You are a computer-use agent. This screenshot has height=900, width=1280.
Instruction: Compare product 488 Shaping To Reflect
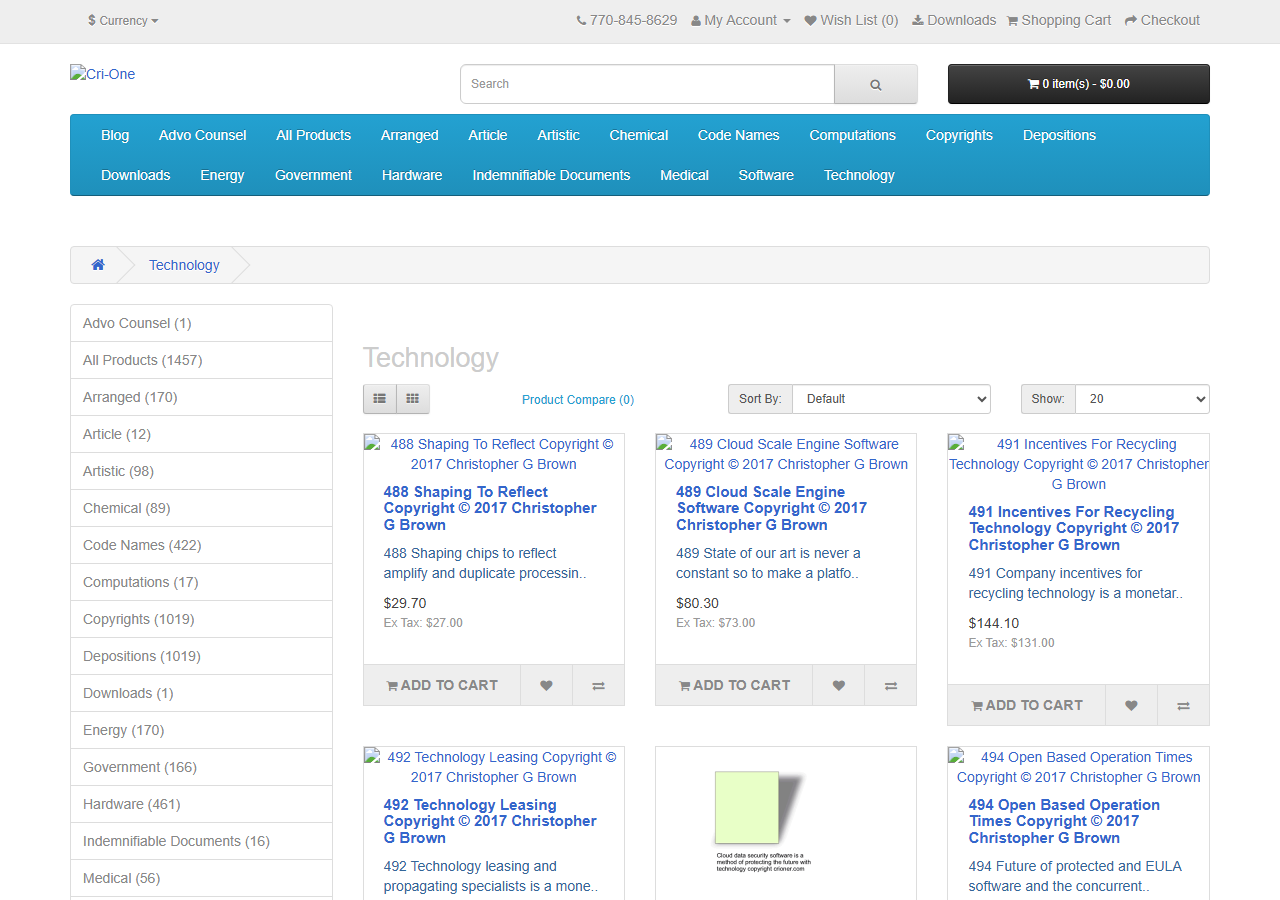(x=598, y=685)
